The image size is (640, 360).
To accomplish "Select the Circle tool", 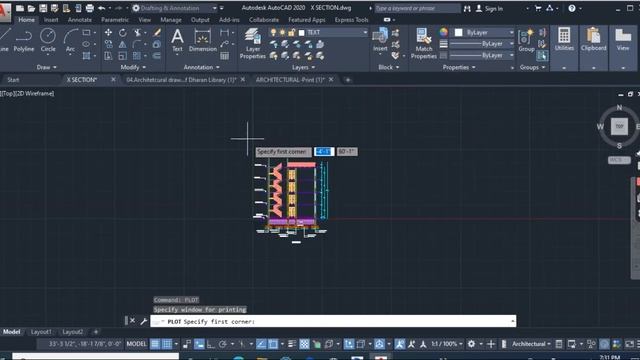I will (x=48, y=40).
